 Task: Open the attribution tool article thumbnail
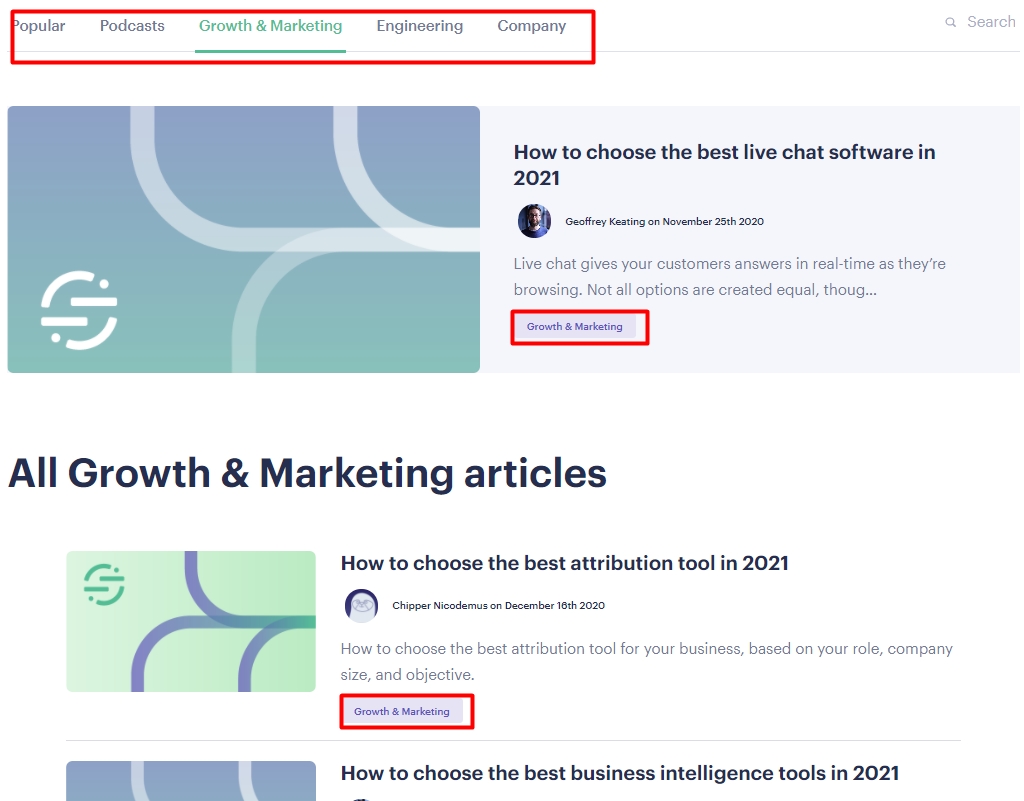pos(191,621)
